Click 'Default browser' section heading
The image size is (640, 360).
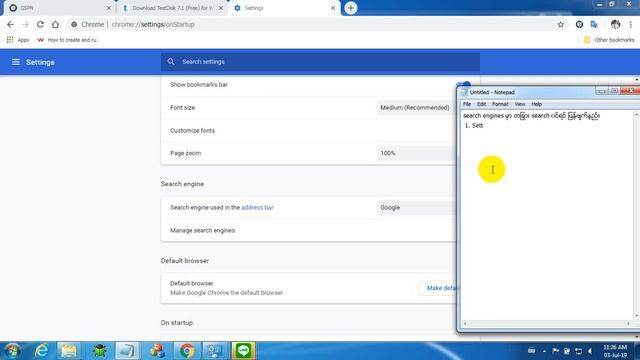[x=184, y=260]
